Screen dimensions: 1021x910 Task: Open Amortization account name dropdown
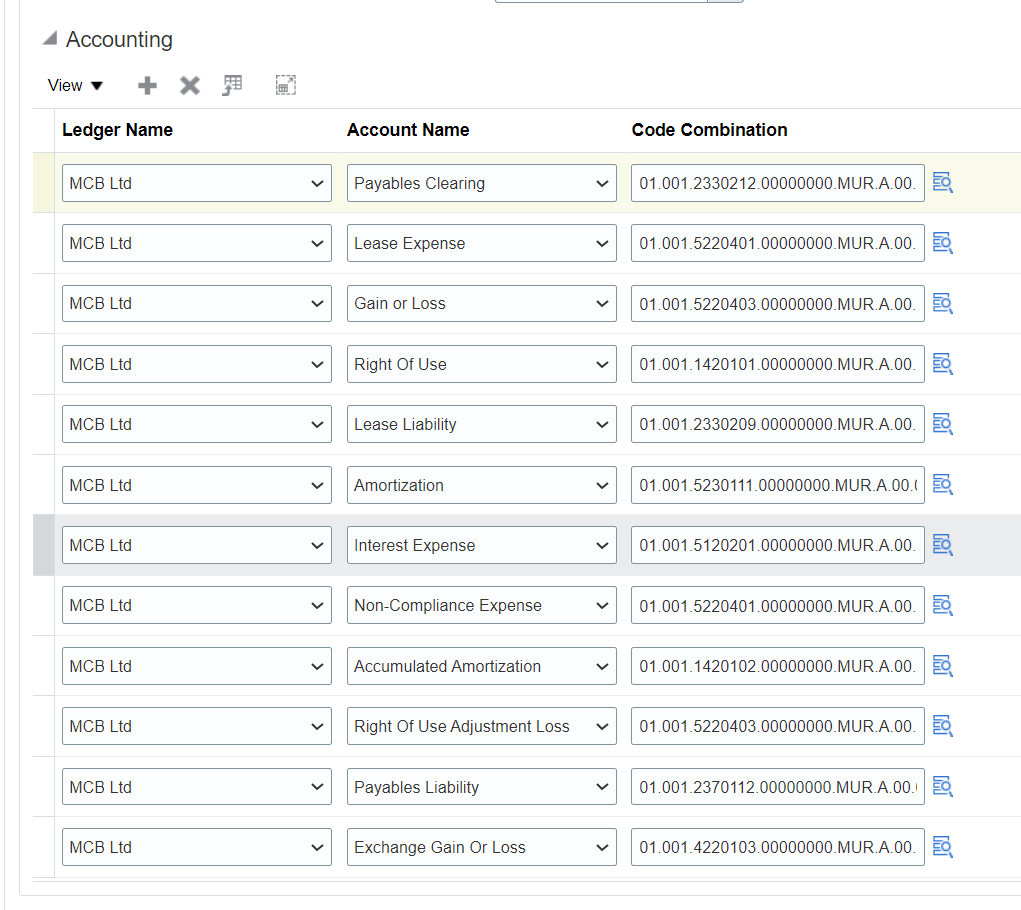click(481, 485)
